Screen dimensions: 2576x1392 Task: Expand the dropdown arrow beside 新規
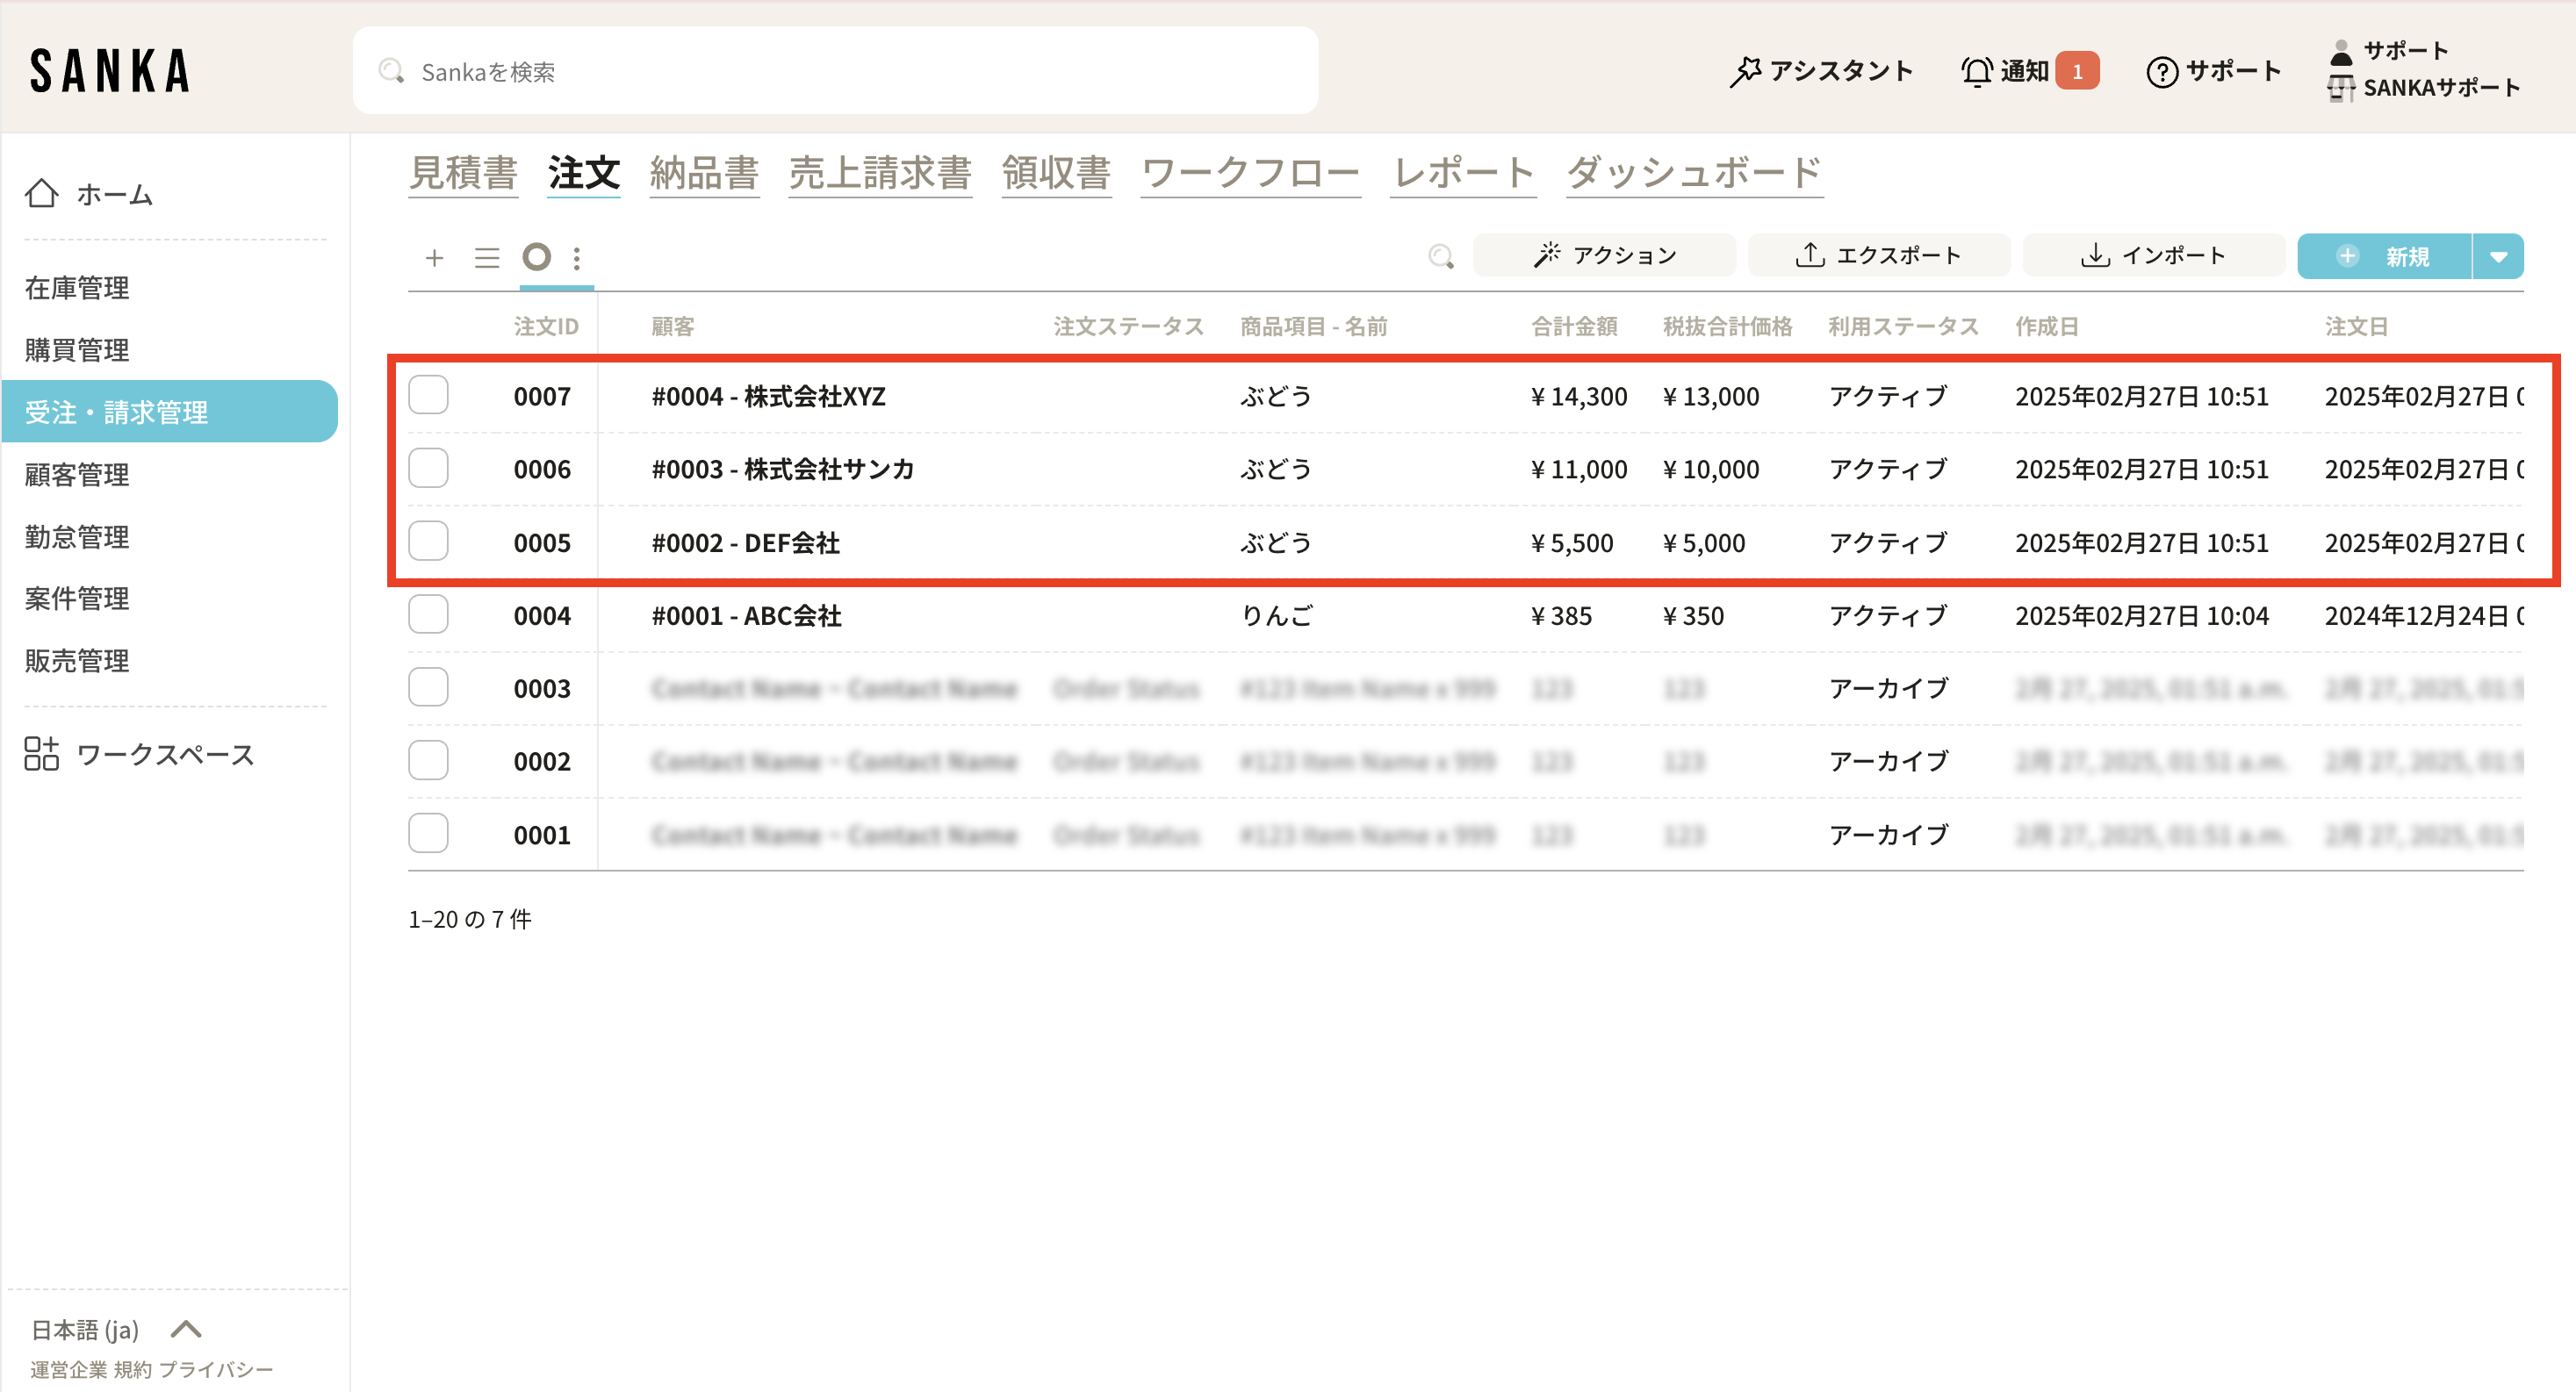[2498, 257]
